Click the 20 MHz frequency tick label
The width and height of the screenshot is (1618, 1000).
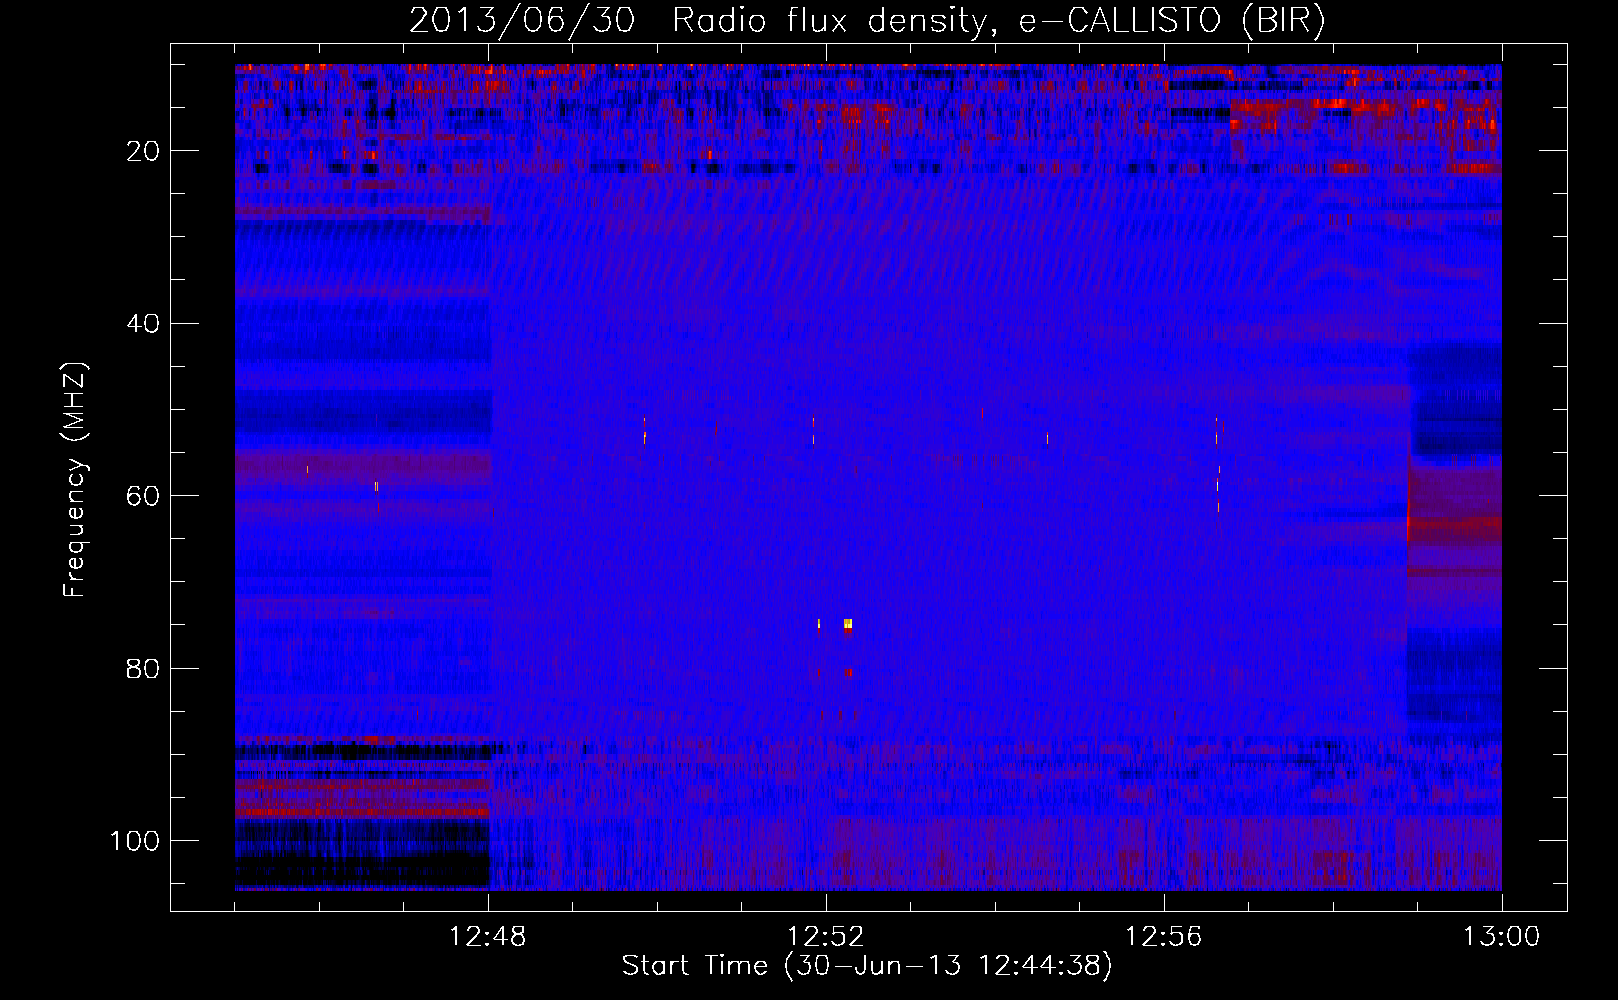pyautogui.click(x=143, y=151)
